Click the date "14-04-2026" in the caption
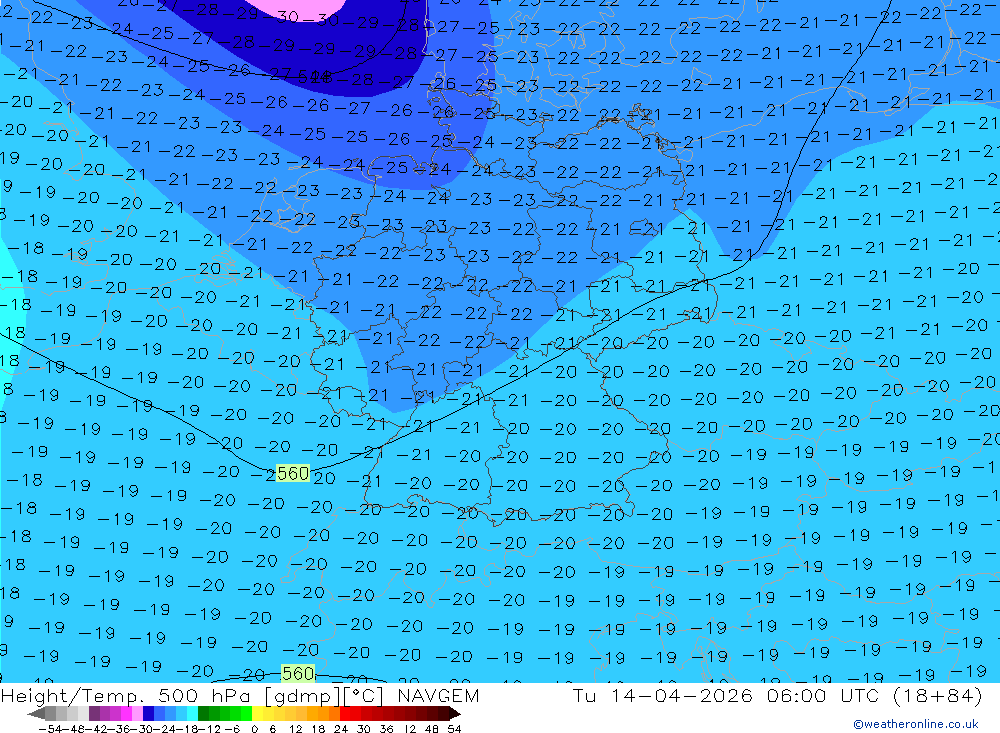Viewport: 1000px width, 733px height. click(x=682, y=695)
